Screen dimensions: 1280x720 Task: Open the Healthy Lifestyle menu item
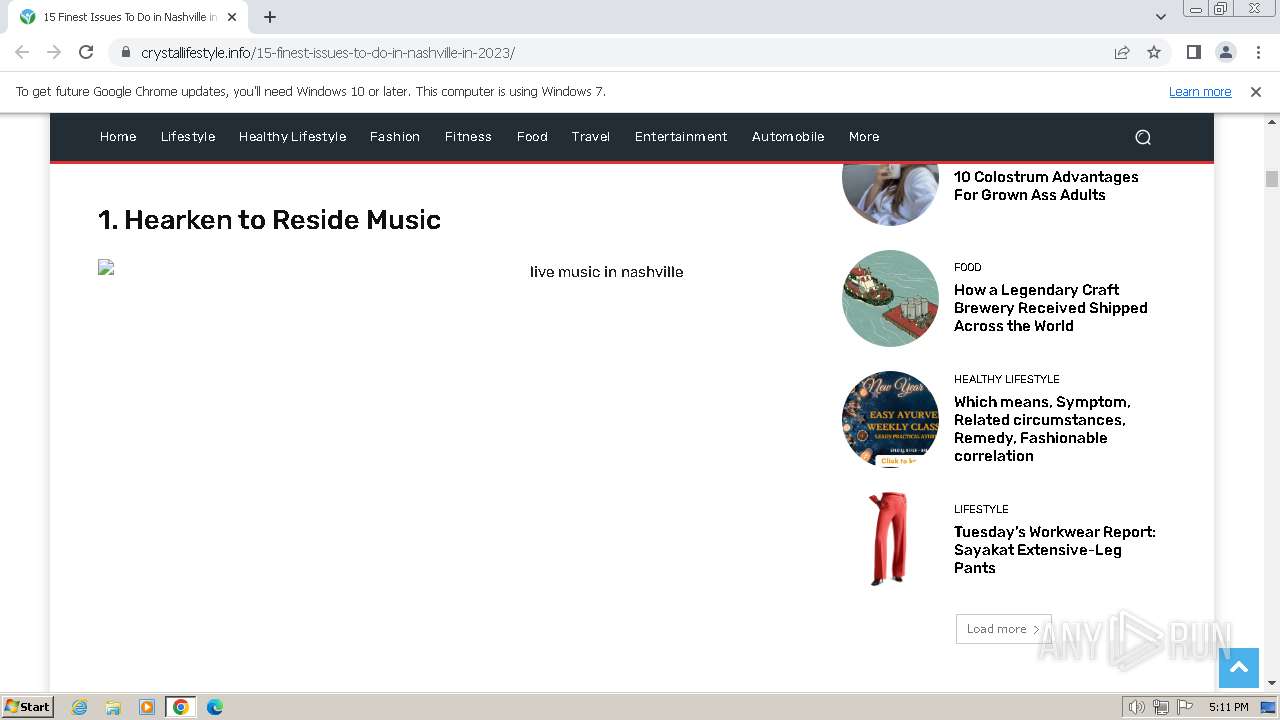point(292,137)
